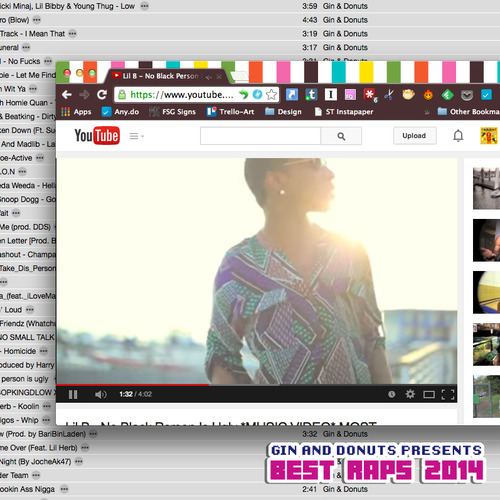The image size is (500, 500).
Task: Toggle theater mode in the player
Action: (x=429, y=395)
